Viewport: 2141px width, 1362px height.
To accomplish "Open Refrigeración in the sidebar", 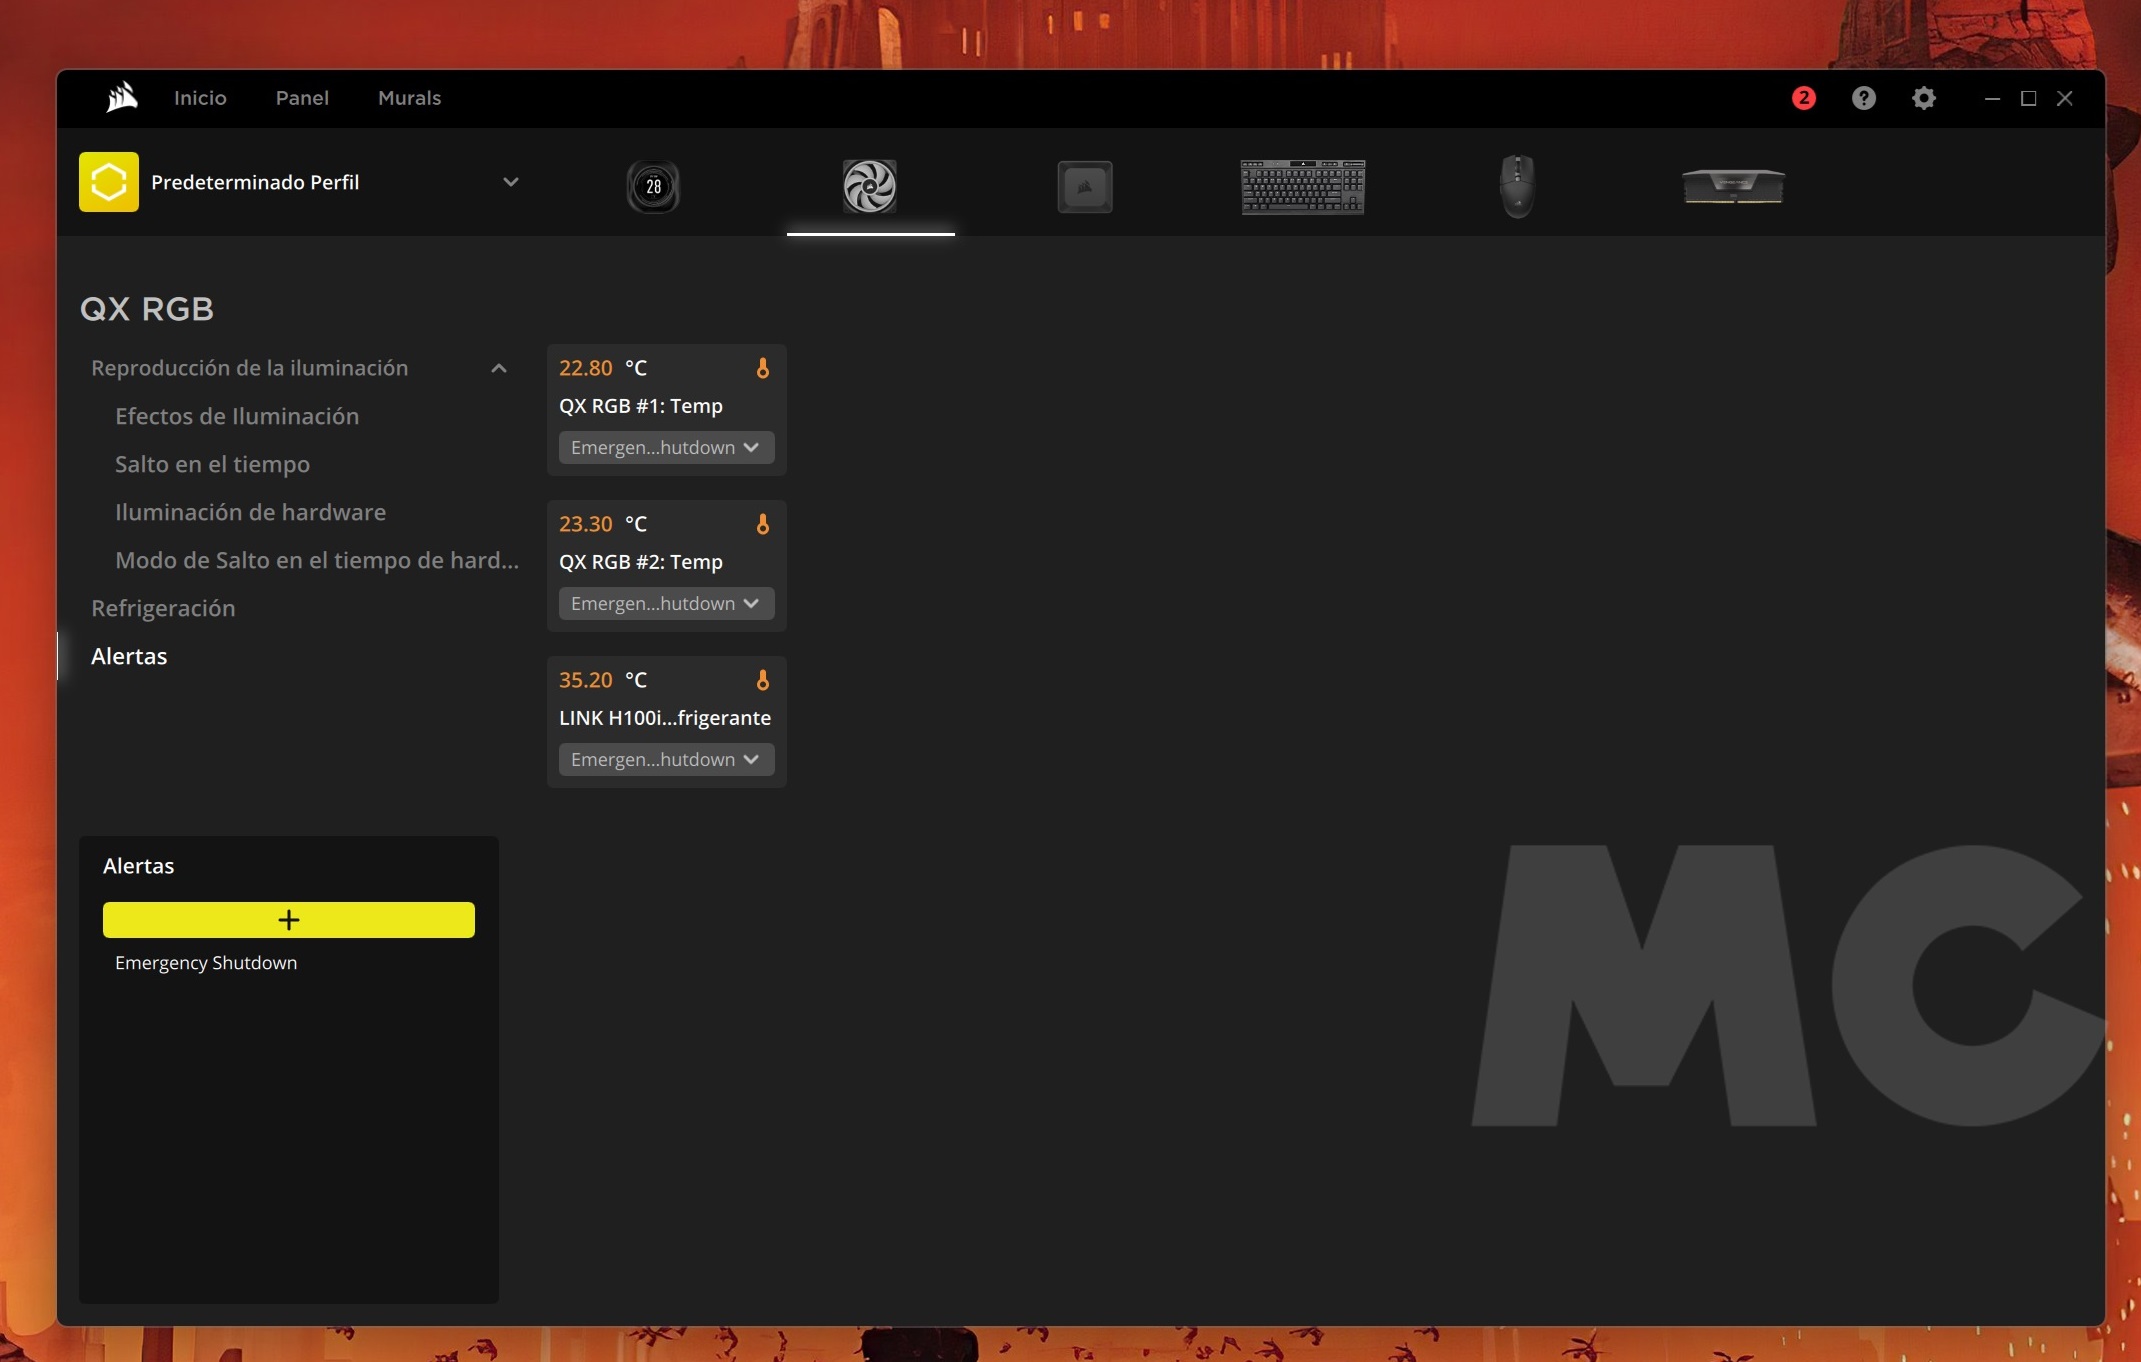I will pyautogui.click(x=163, y=608).
